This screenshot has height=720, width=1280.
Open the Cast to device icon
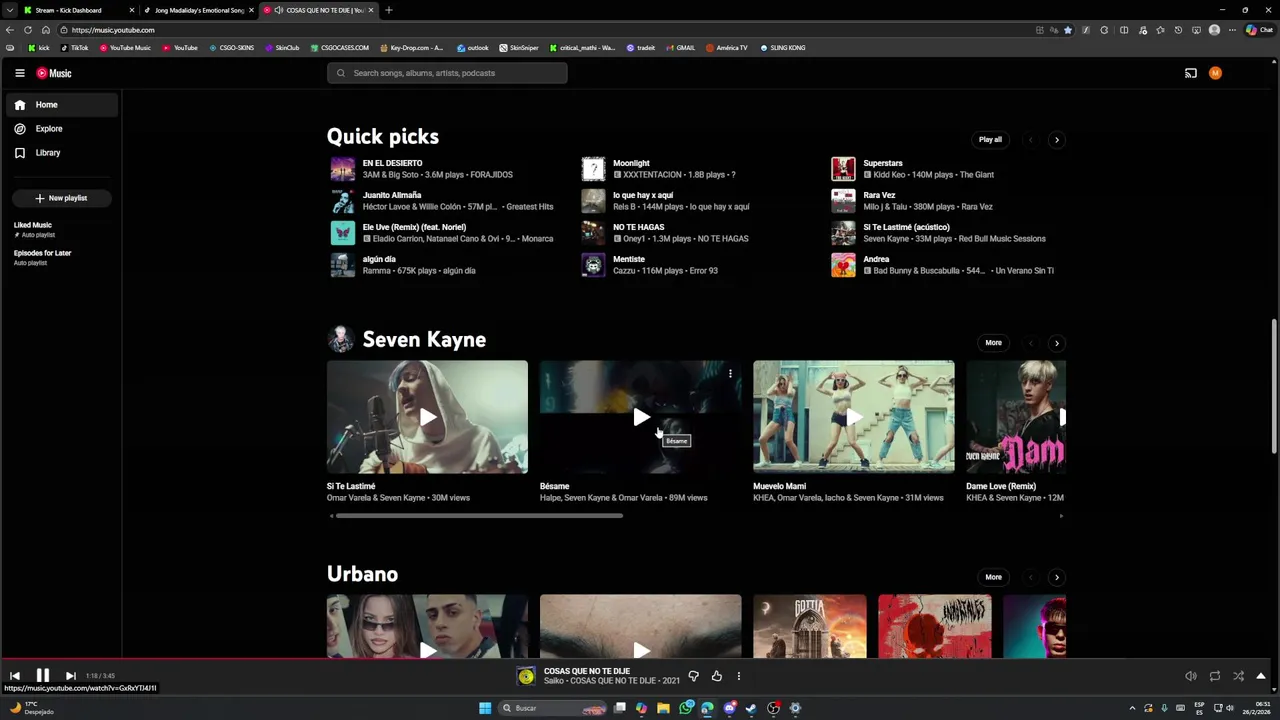coord(1190,73)
